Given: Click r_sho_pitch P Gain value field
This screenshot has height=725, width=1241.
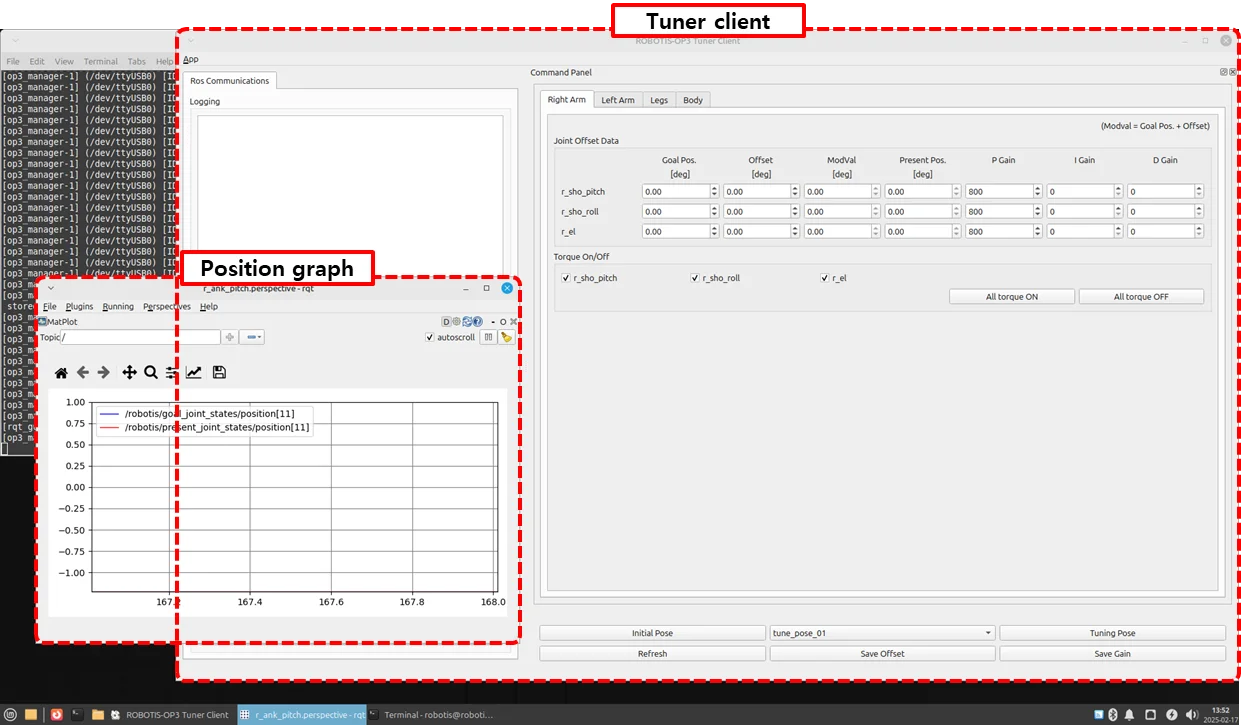Looking at the screenshot, I should (999, 191).
